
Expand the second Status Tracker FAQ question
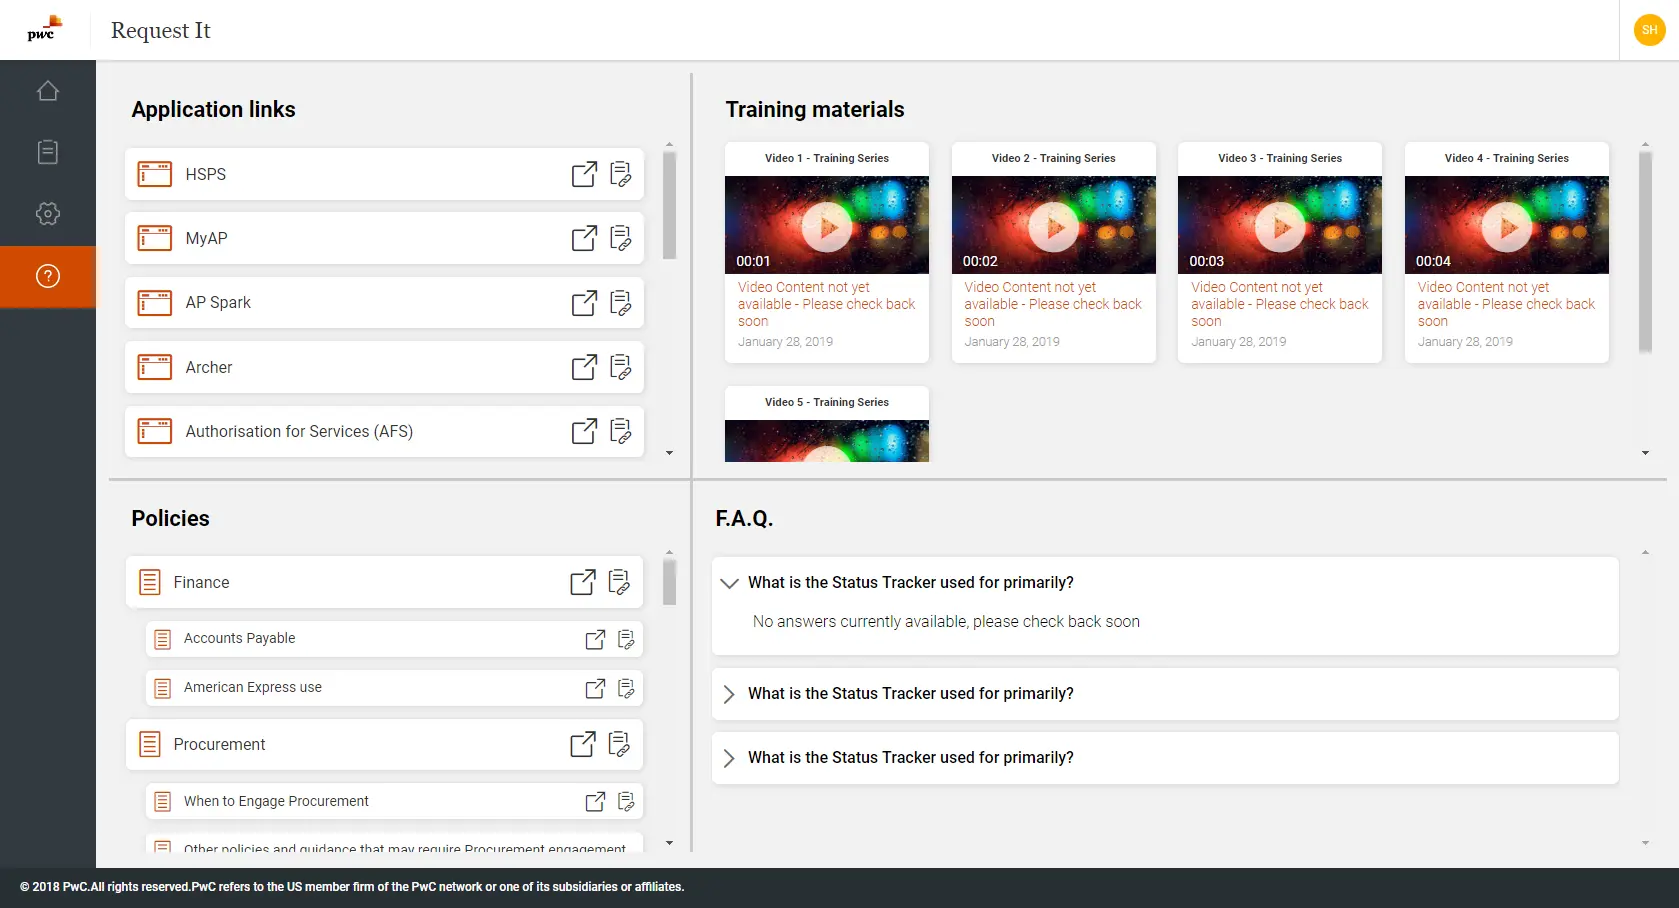[729, 694]
